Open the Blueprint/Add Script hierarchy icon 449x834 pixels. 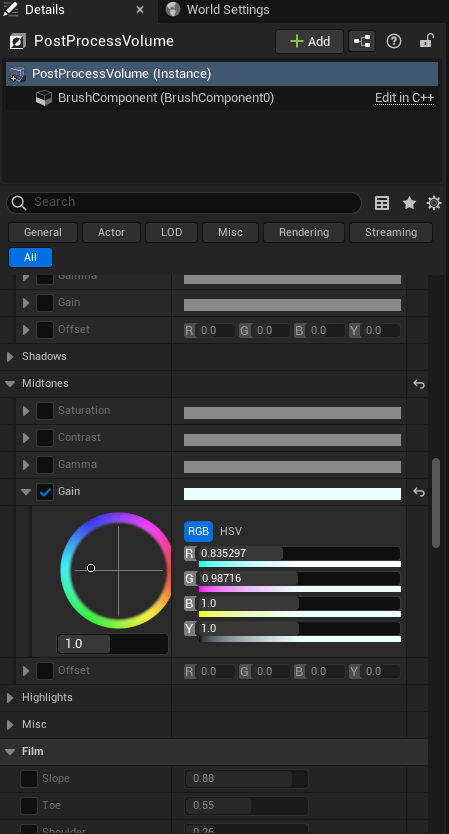362,41
